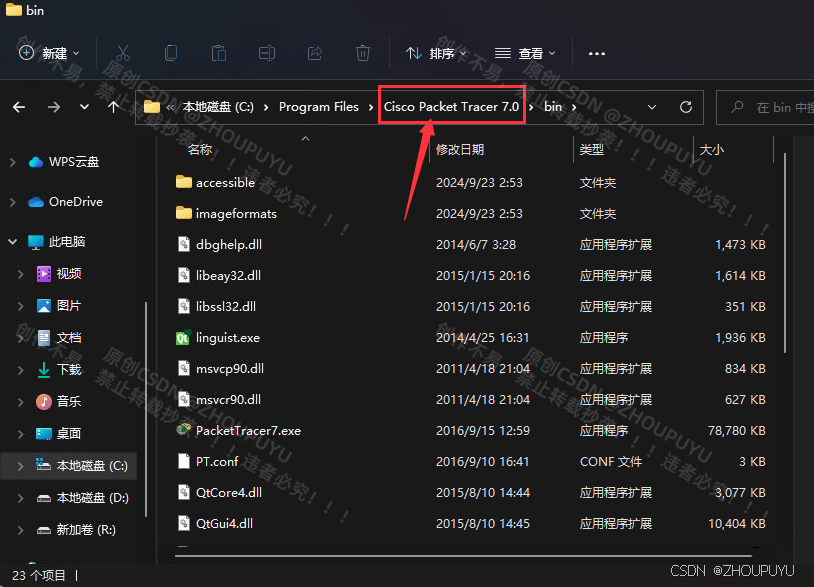Expand the 图片 tree node
The height and width of the screenshot is (587, 814).
(20, 306)
